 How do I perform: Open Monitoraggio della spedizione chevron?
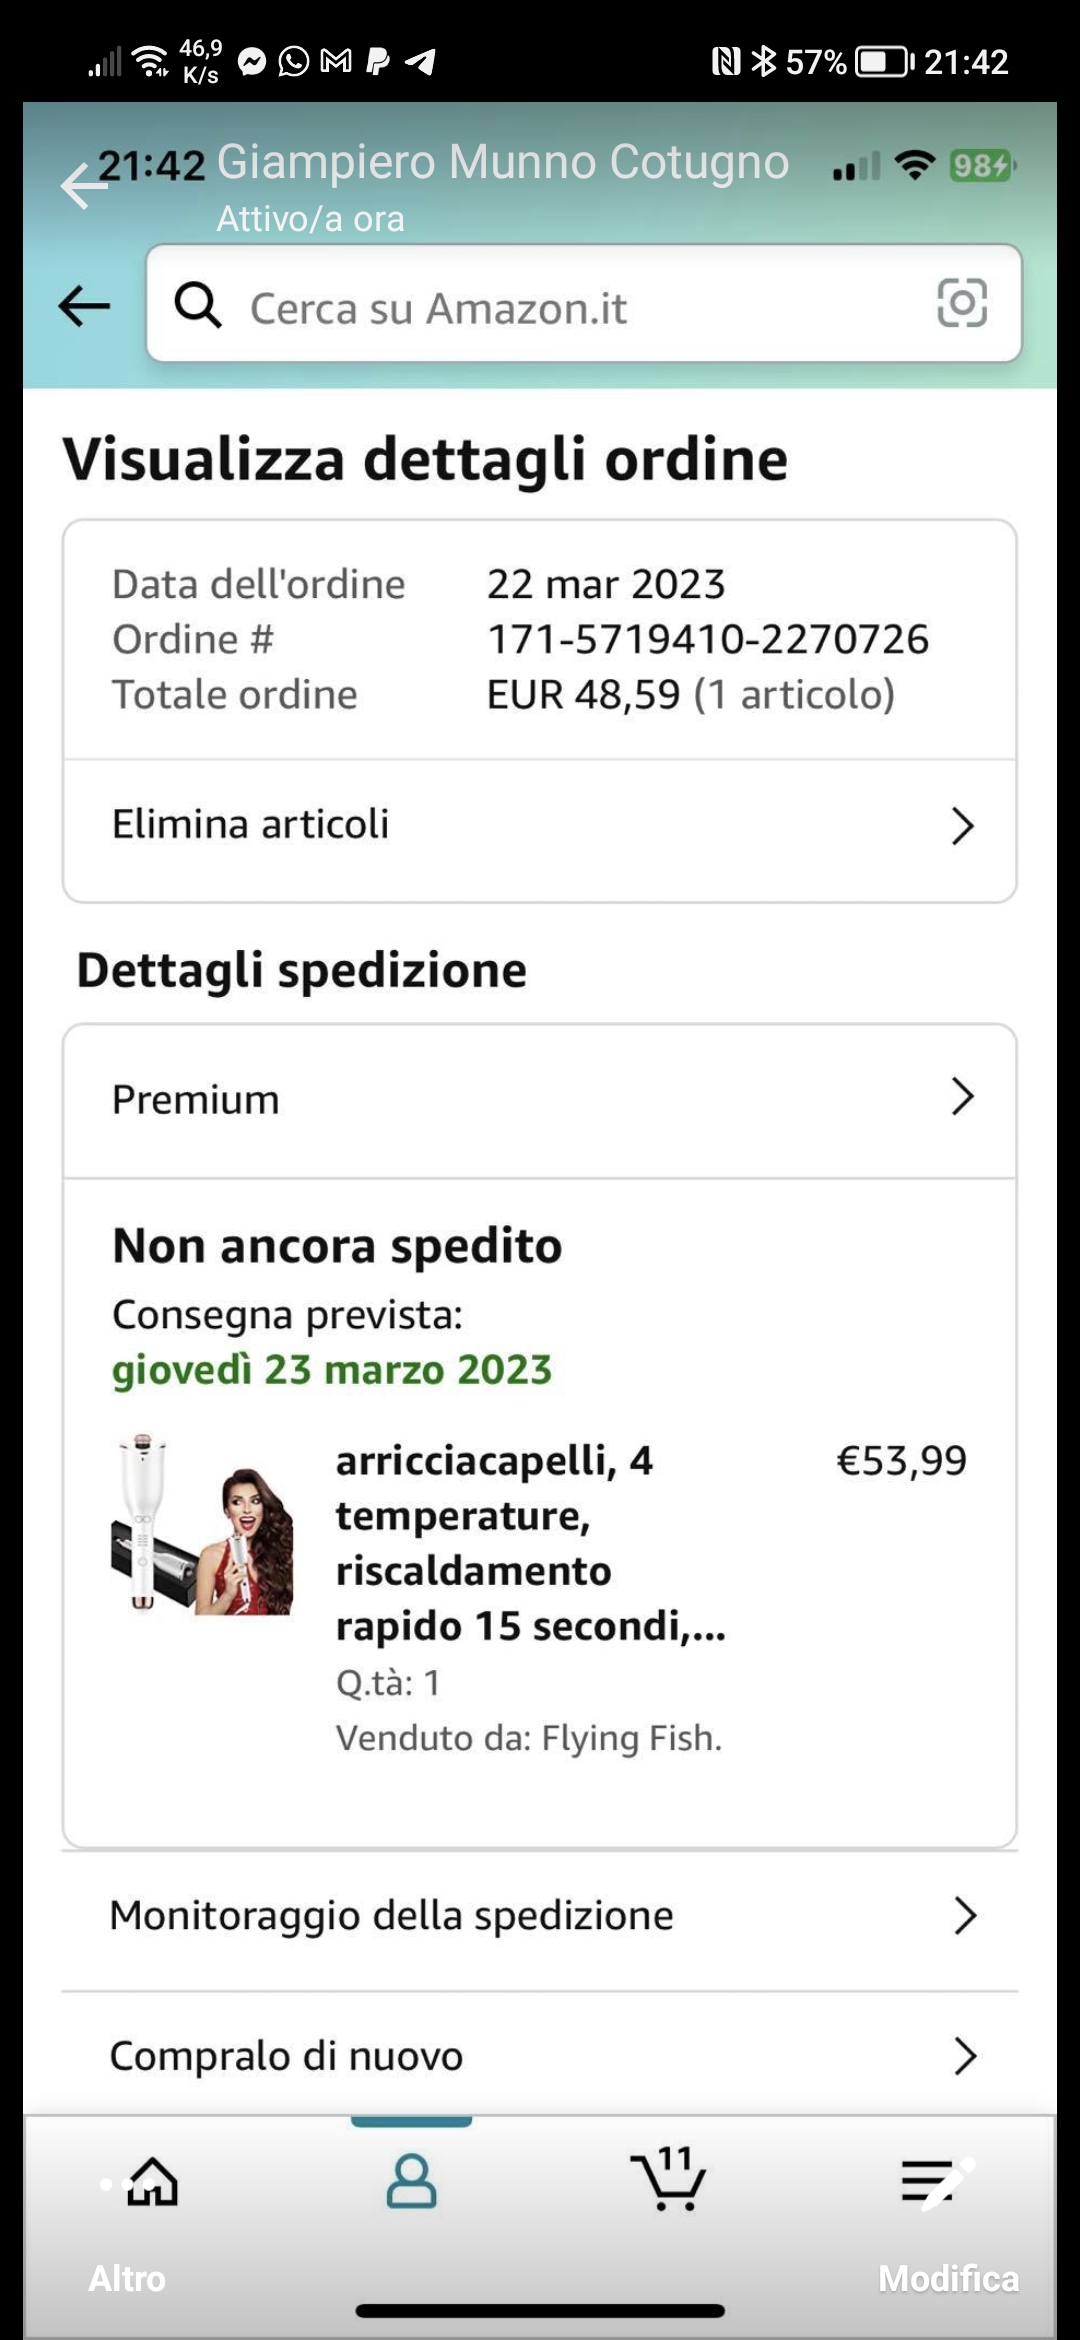pyautogui.click(x=964, y=1916)
